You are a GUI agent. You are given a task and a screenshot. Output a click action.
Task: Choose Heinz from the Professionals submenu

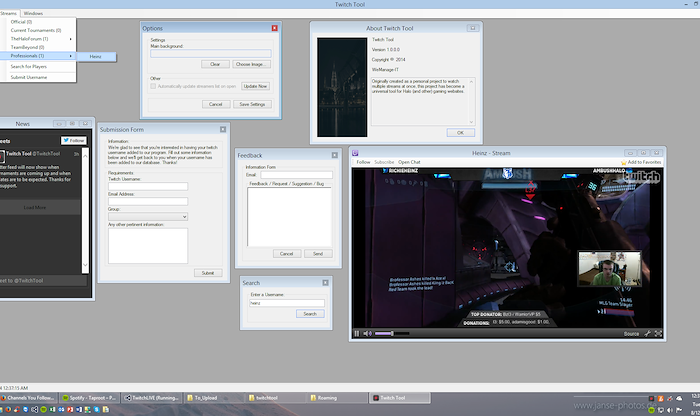click(96, 57)
